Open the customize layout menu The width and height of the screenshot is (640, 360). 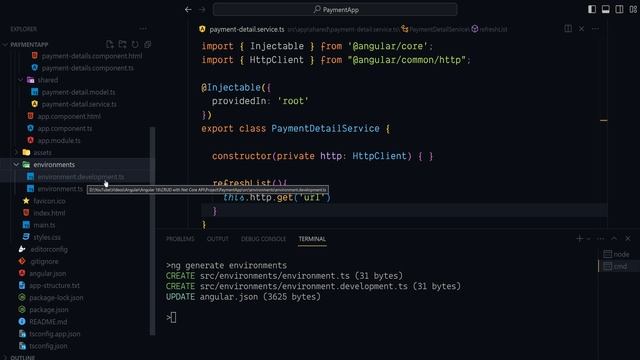(x=633, y=9)
